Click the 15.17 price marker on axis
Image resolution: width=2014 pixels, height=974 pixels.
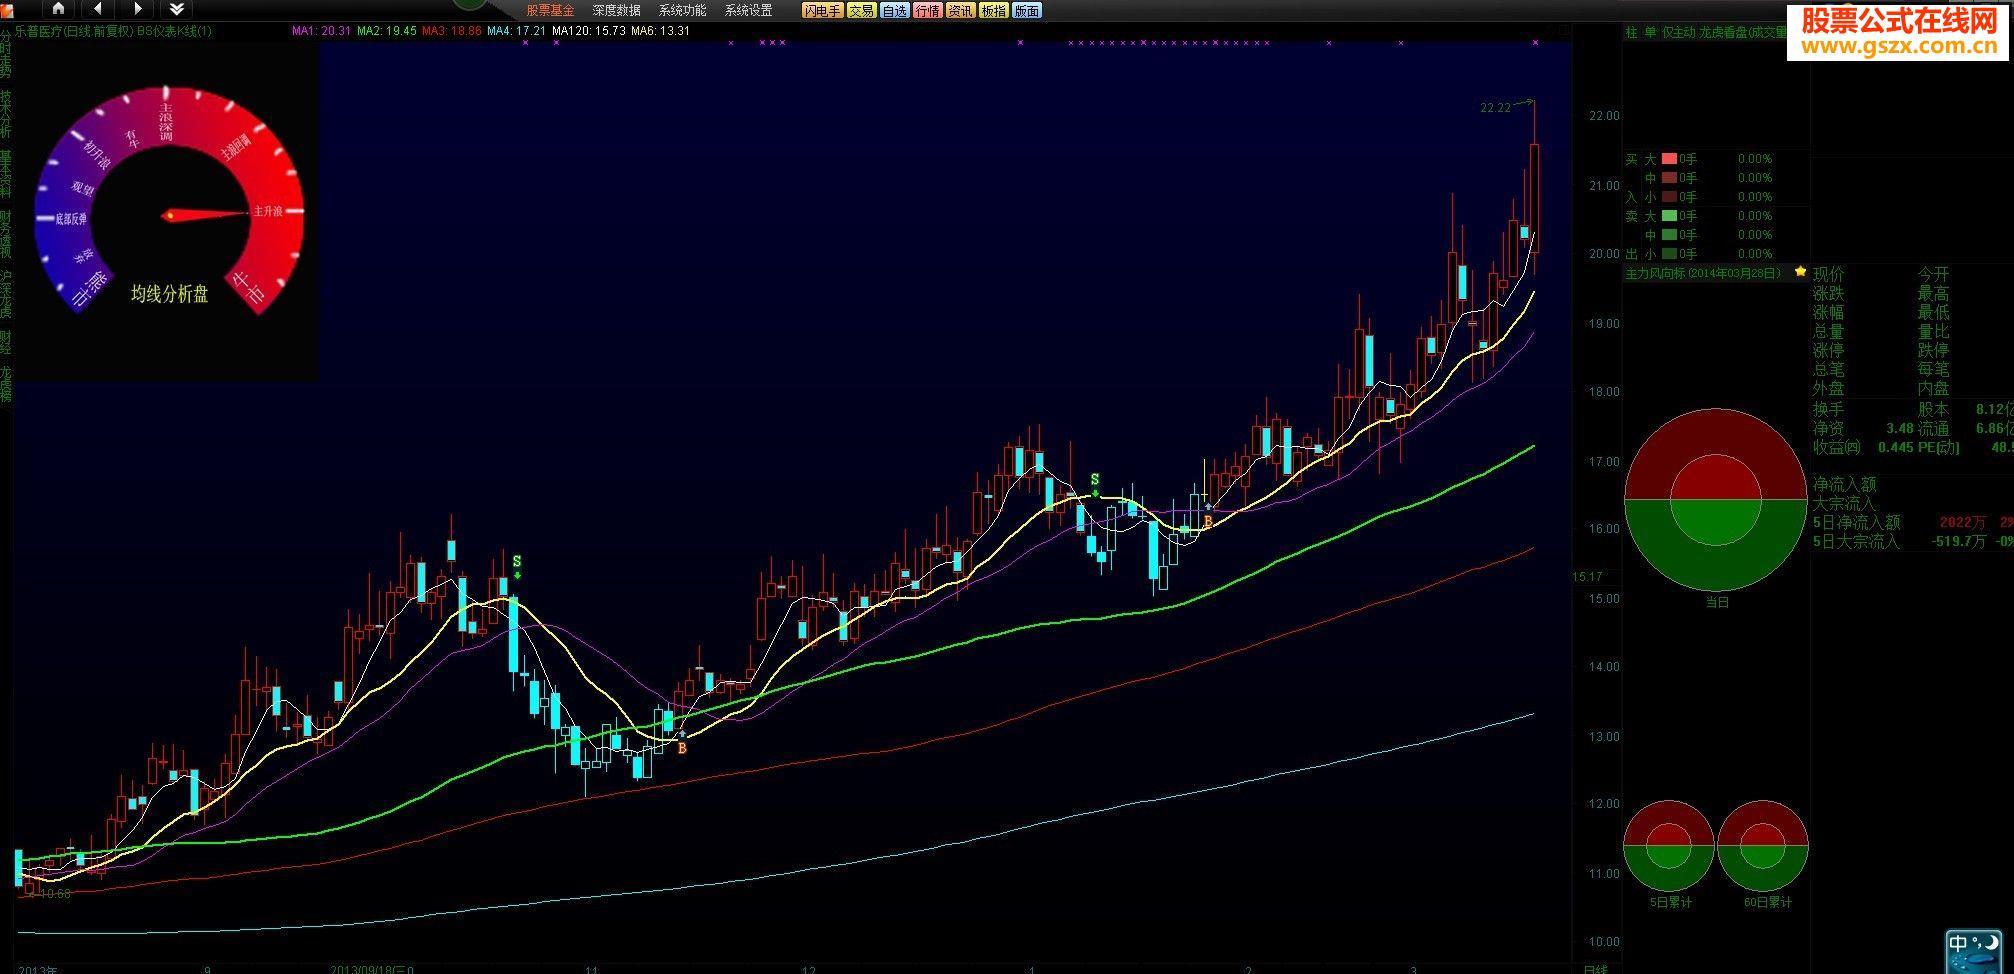(x=1587, y=577)
